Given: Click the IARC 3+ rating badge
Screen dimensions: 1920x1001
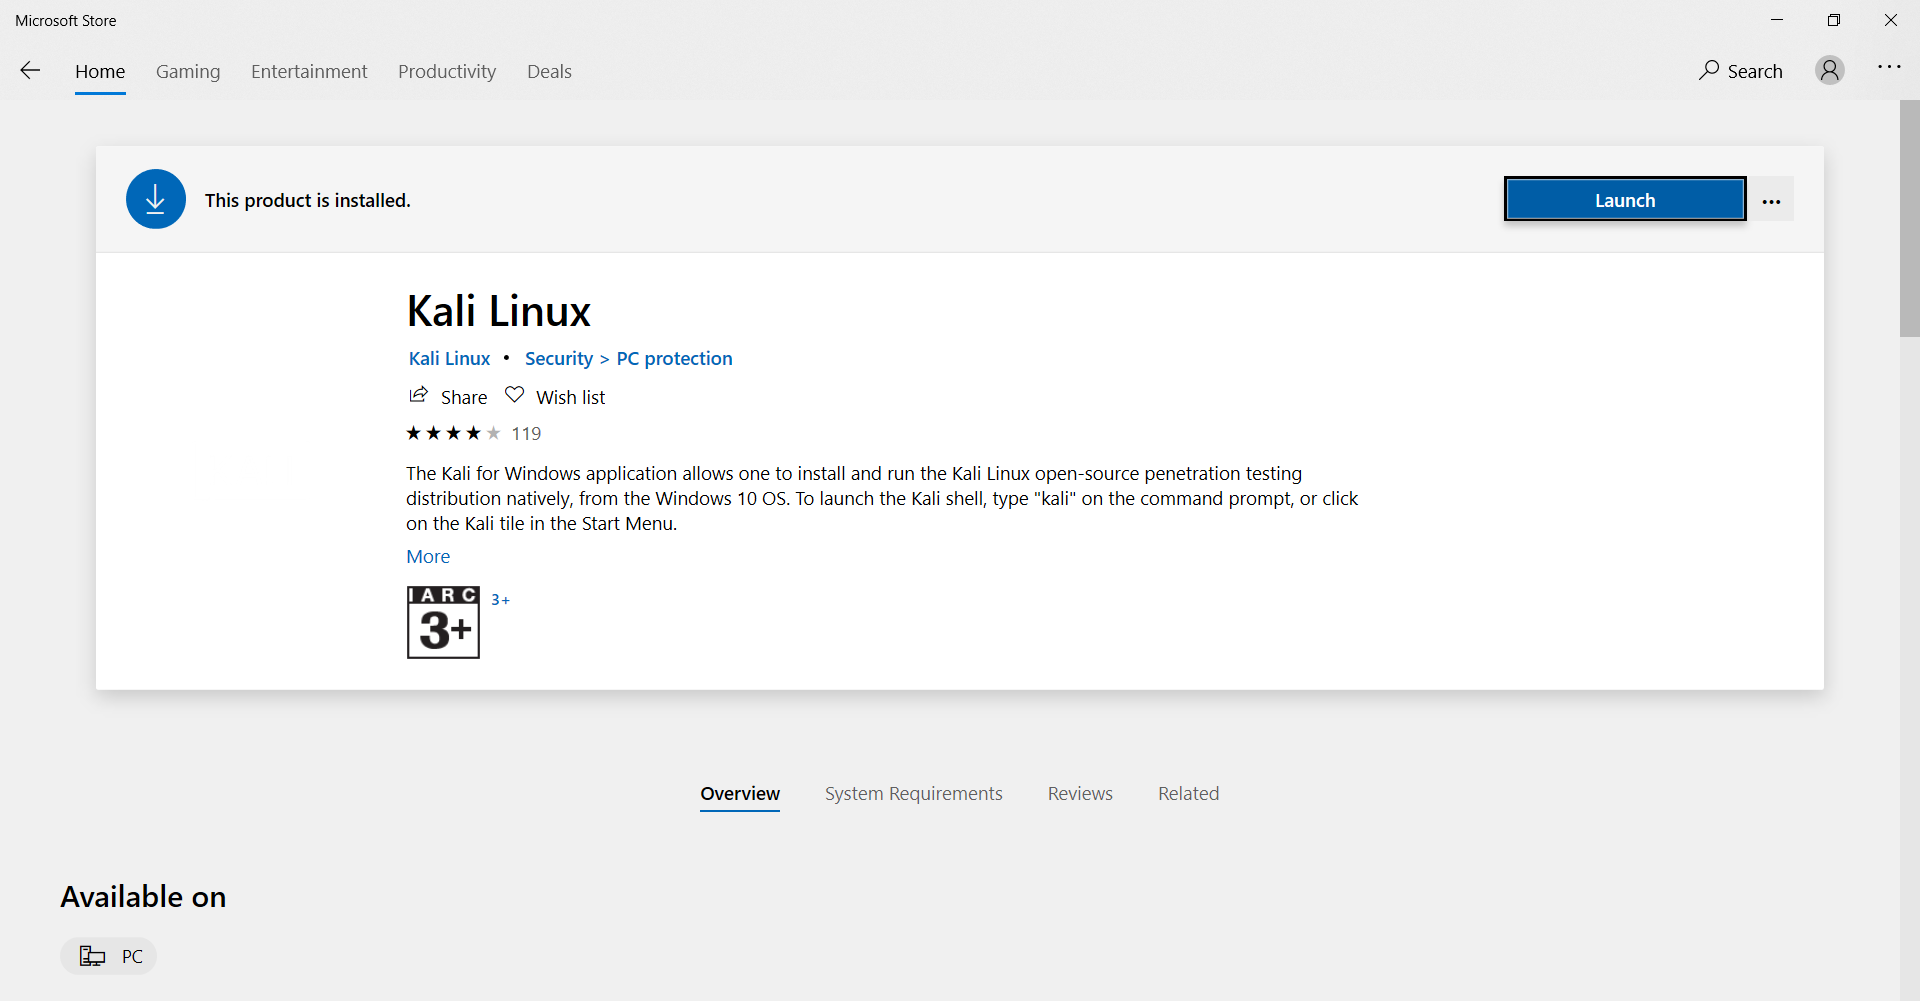Looking at the screenshot, I should click(x=443, y=622).
